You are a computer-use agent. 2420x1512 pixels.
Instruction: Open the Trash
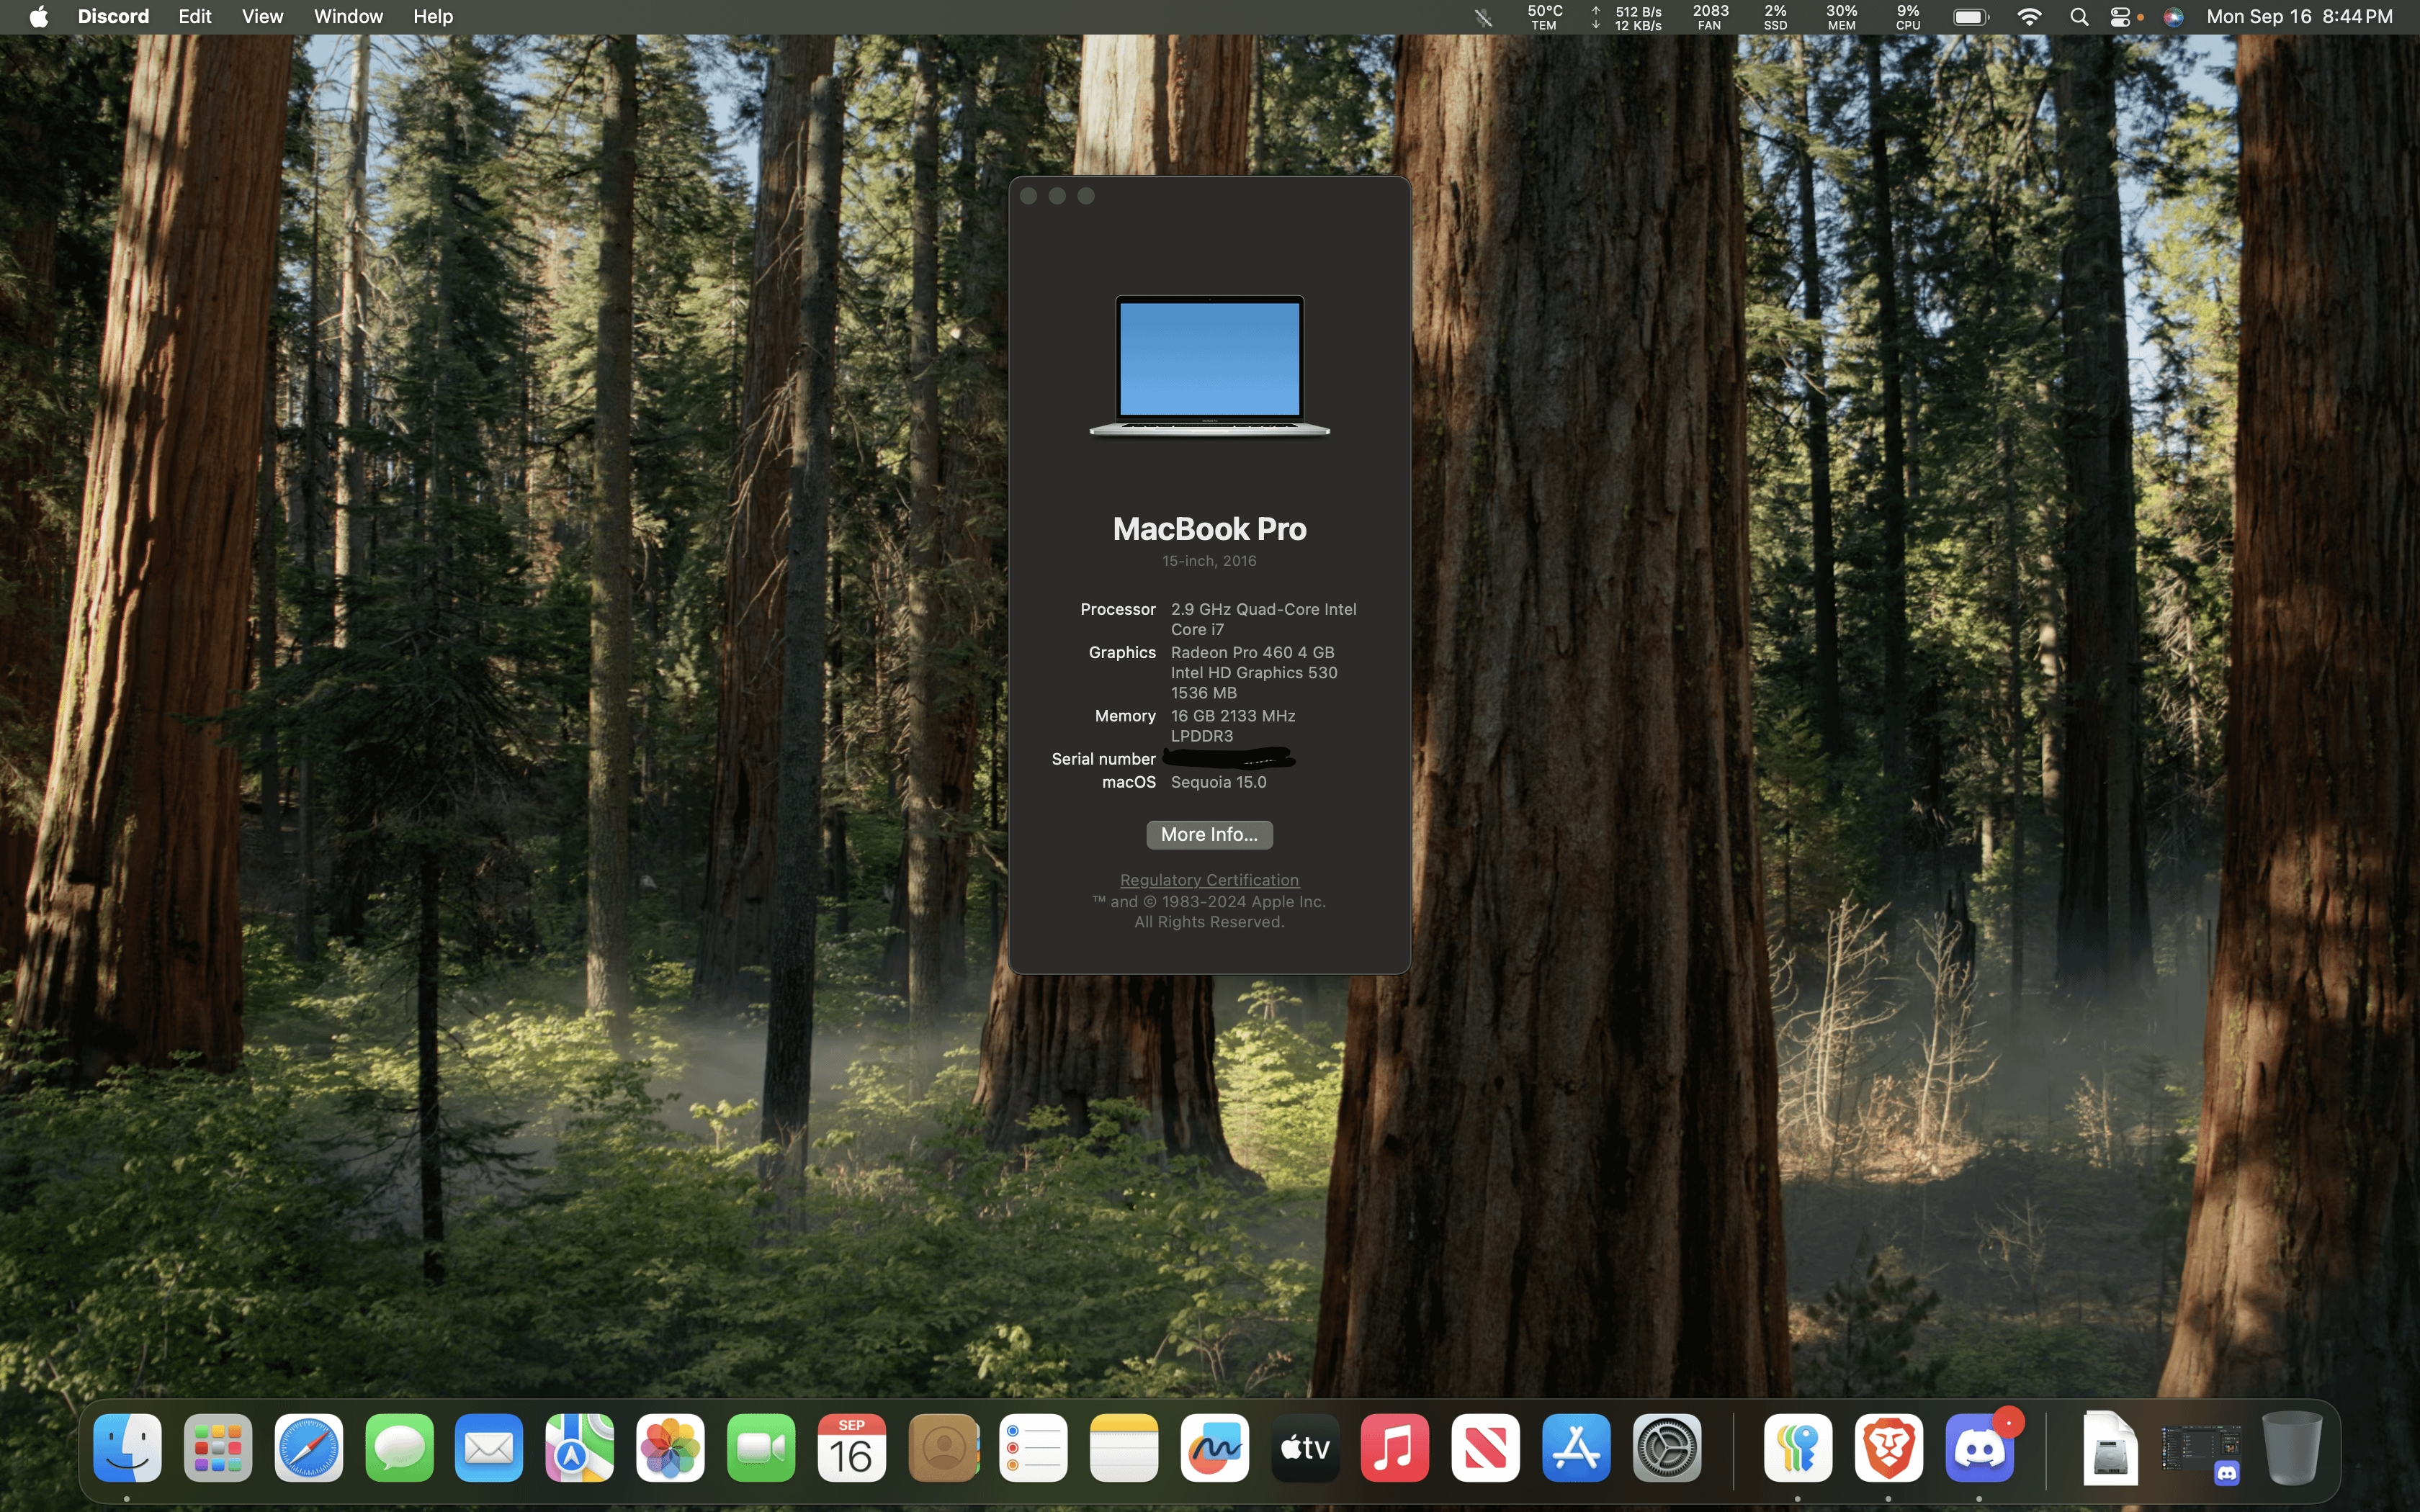click(2291, 1447)
